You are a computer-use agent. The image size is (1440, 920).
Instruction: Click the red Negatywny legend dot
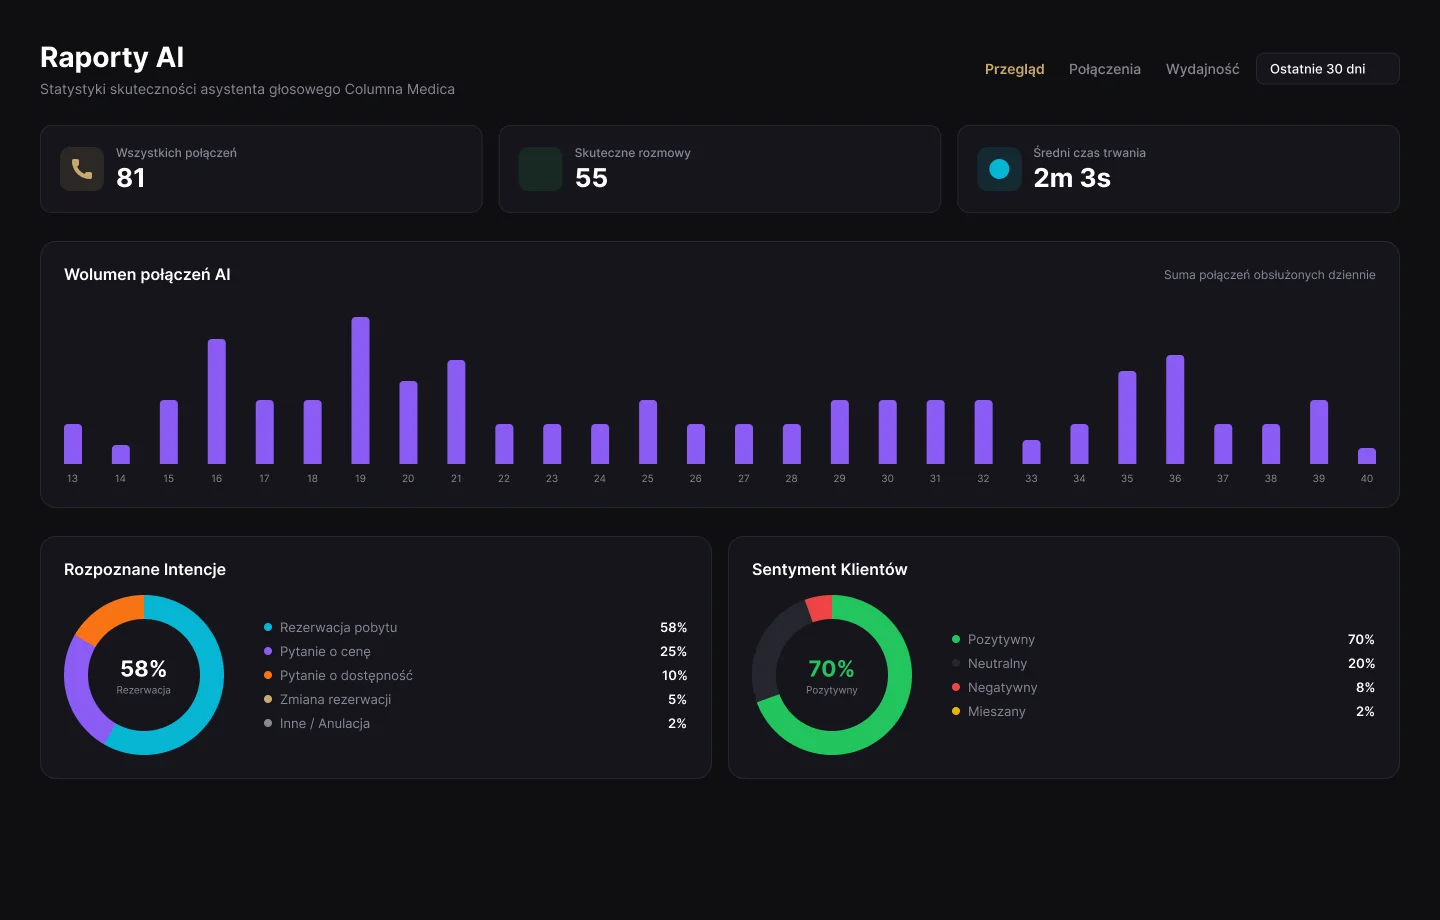point(956,687)
